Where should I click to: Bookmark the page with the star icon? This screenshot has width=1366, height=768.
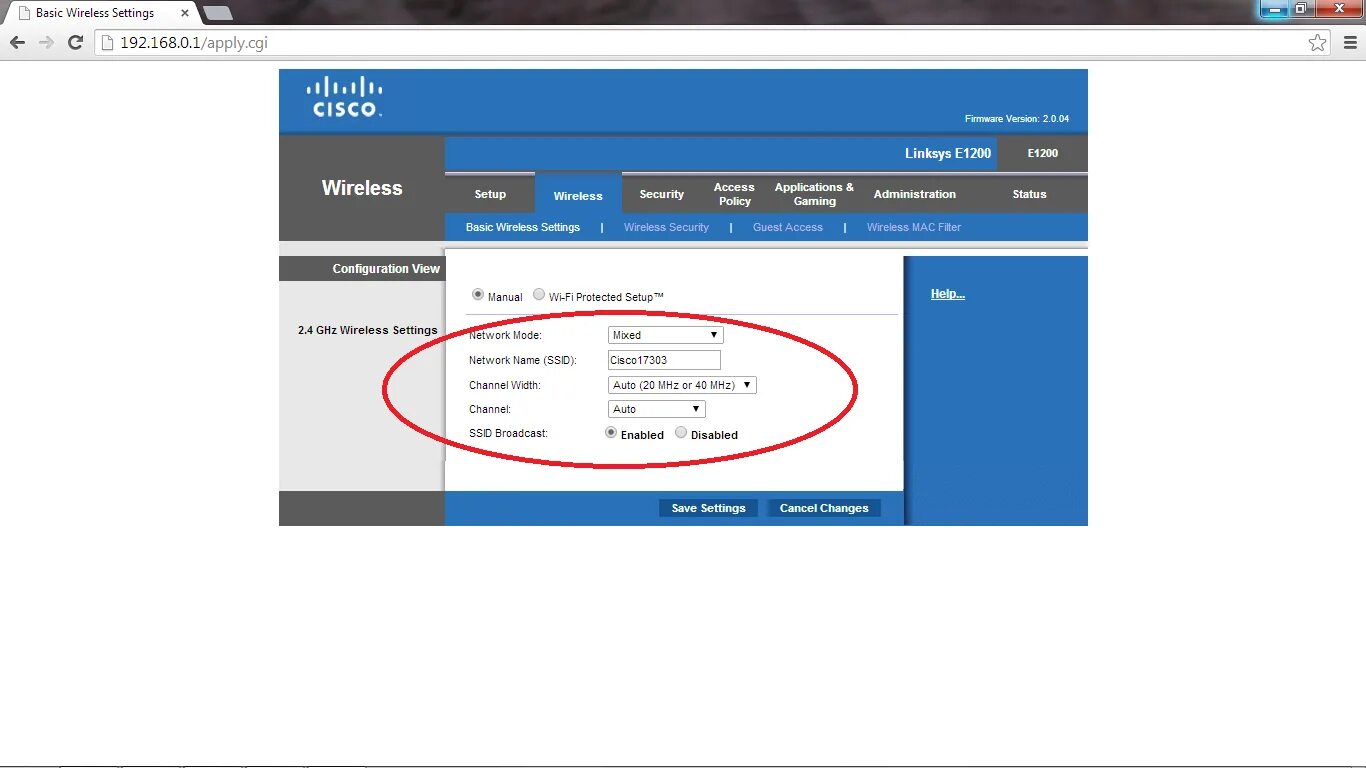[1318, 43]
